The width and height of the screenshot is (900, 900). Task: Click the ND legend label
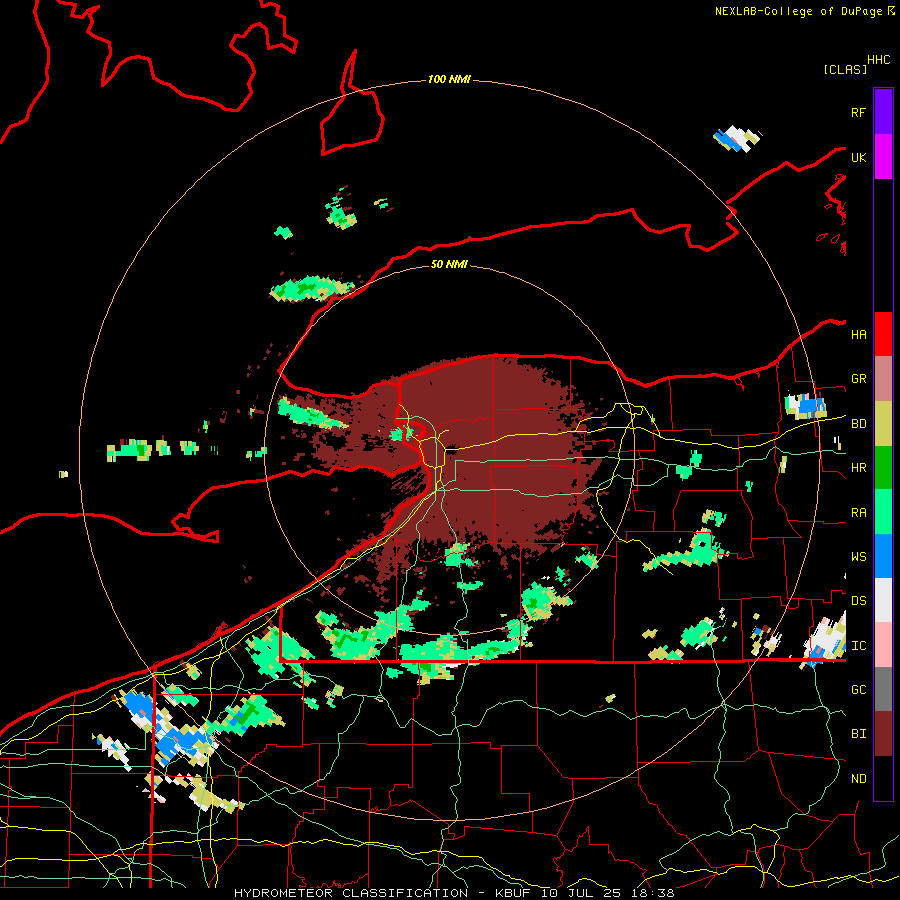tap(858, 779)
